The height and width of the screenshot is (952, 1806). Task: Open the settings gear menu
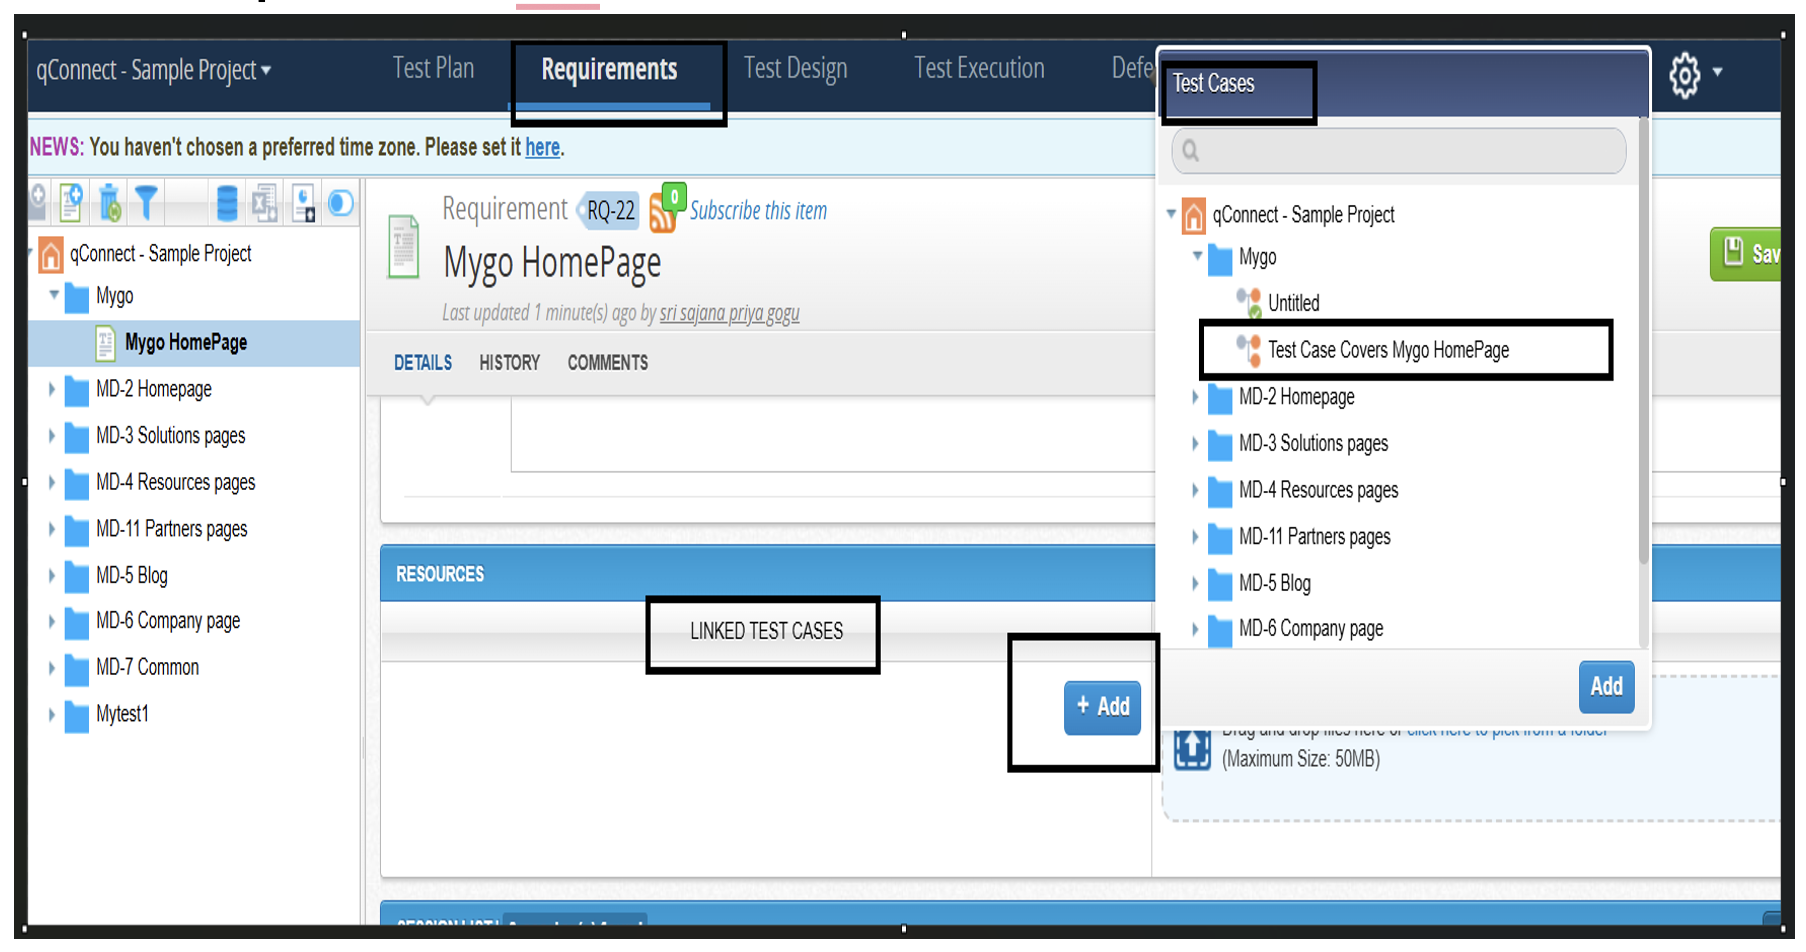pos(1686,75)
